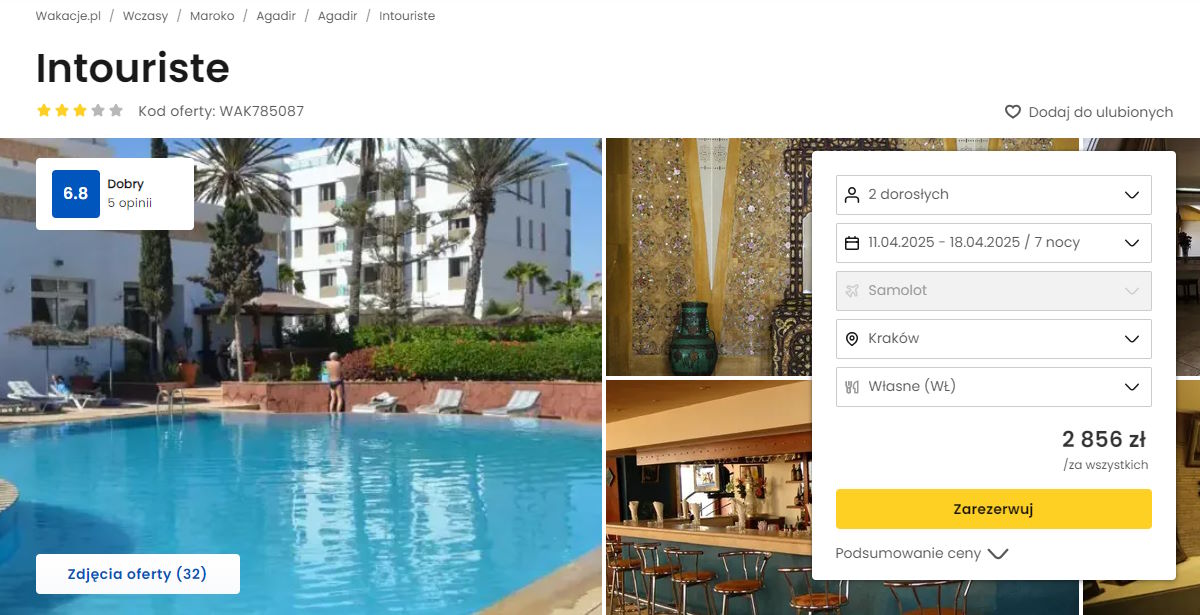The width and height of the screenshot is (1200, 615).
Task: Go to Maroko in breadcrumb
Action: [x=212, y=16]
